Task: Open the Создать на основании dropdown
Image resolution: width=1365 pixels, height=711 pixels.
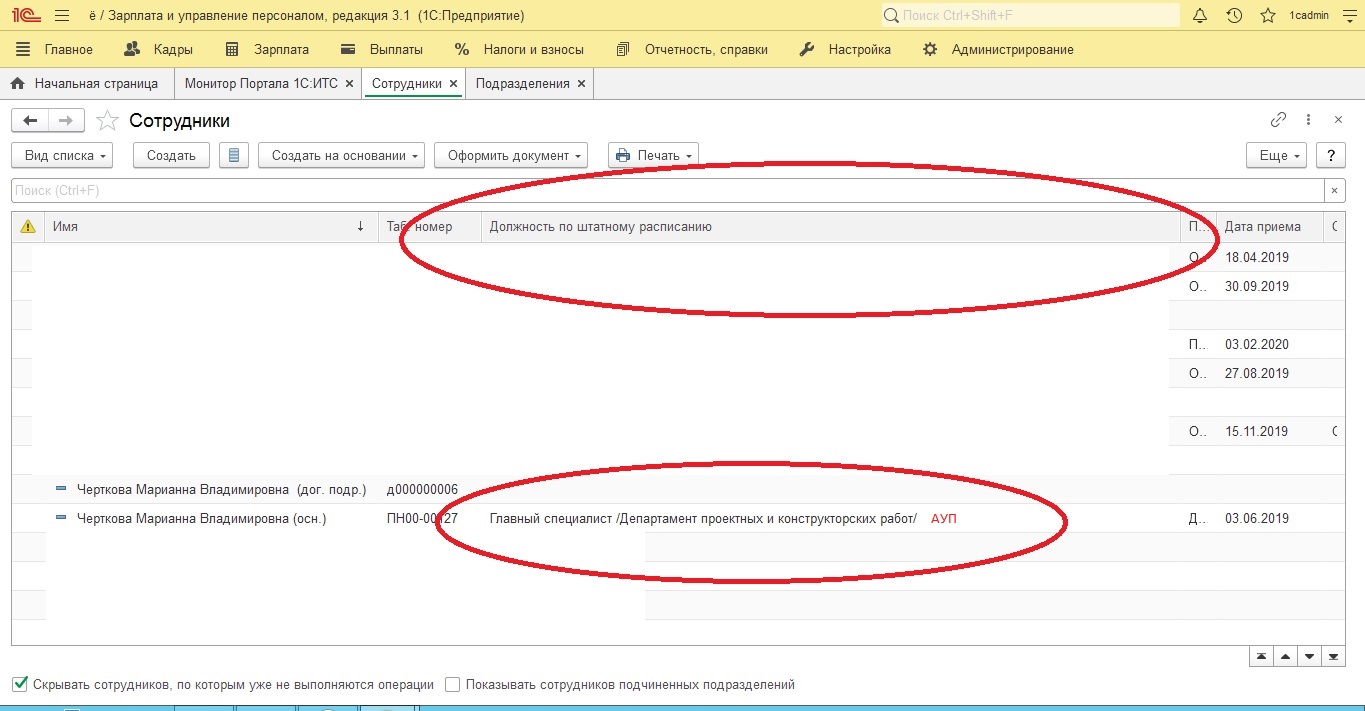Action: click(x=341, y=155)
